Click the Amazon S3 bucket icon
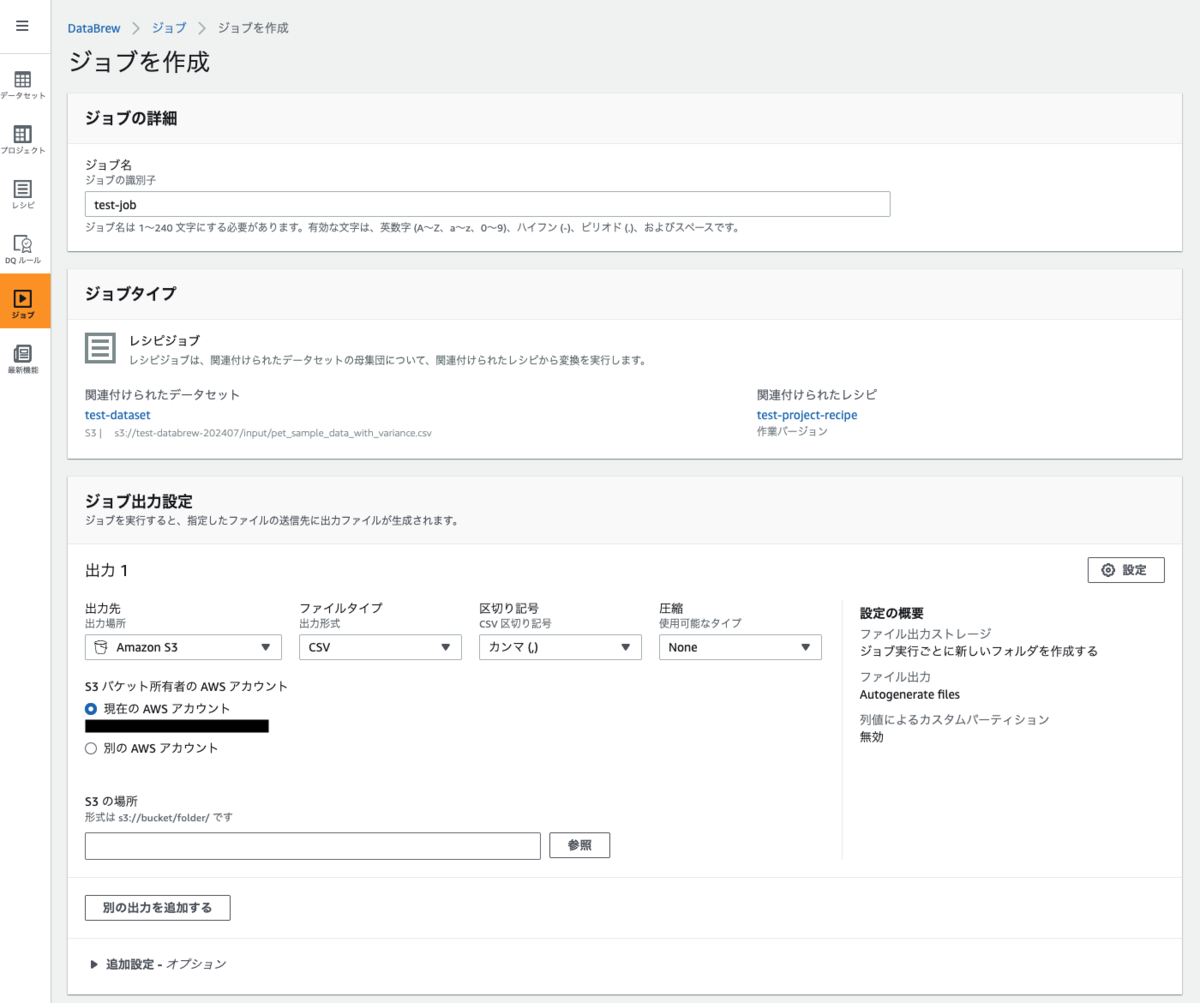Image resolution: width=1200 pixels, height=1003 pixels. click(x=101, y=647)
